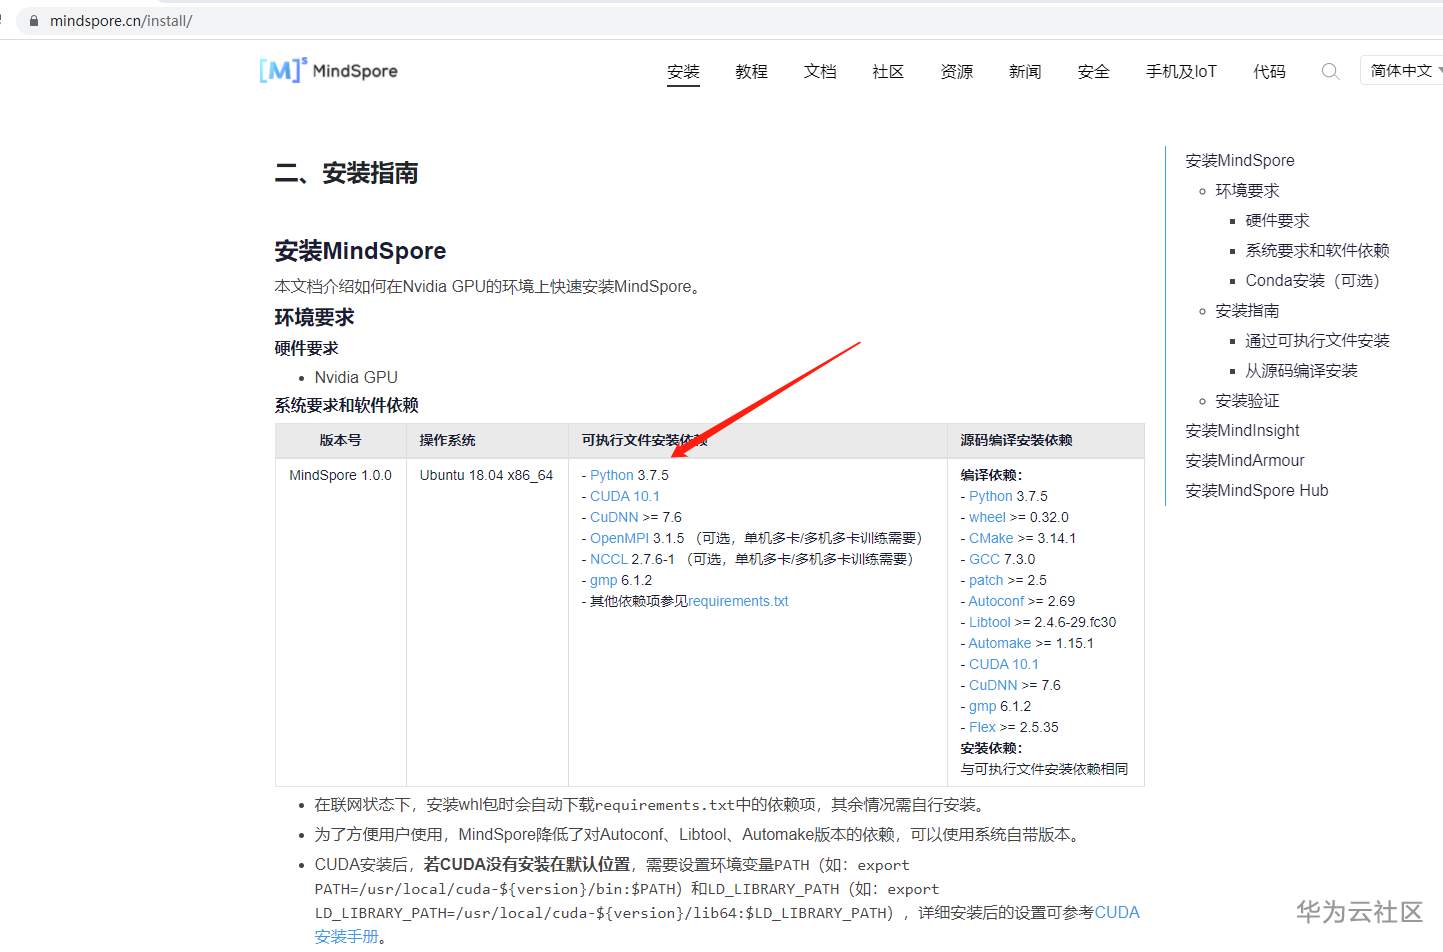Viewport: 1443px width, 952px height.
Task: Go to 硬件要求 in the sidebar contents
Action: [1277, 220]
